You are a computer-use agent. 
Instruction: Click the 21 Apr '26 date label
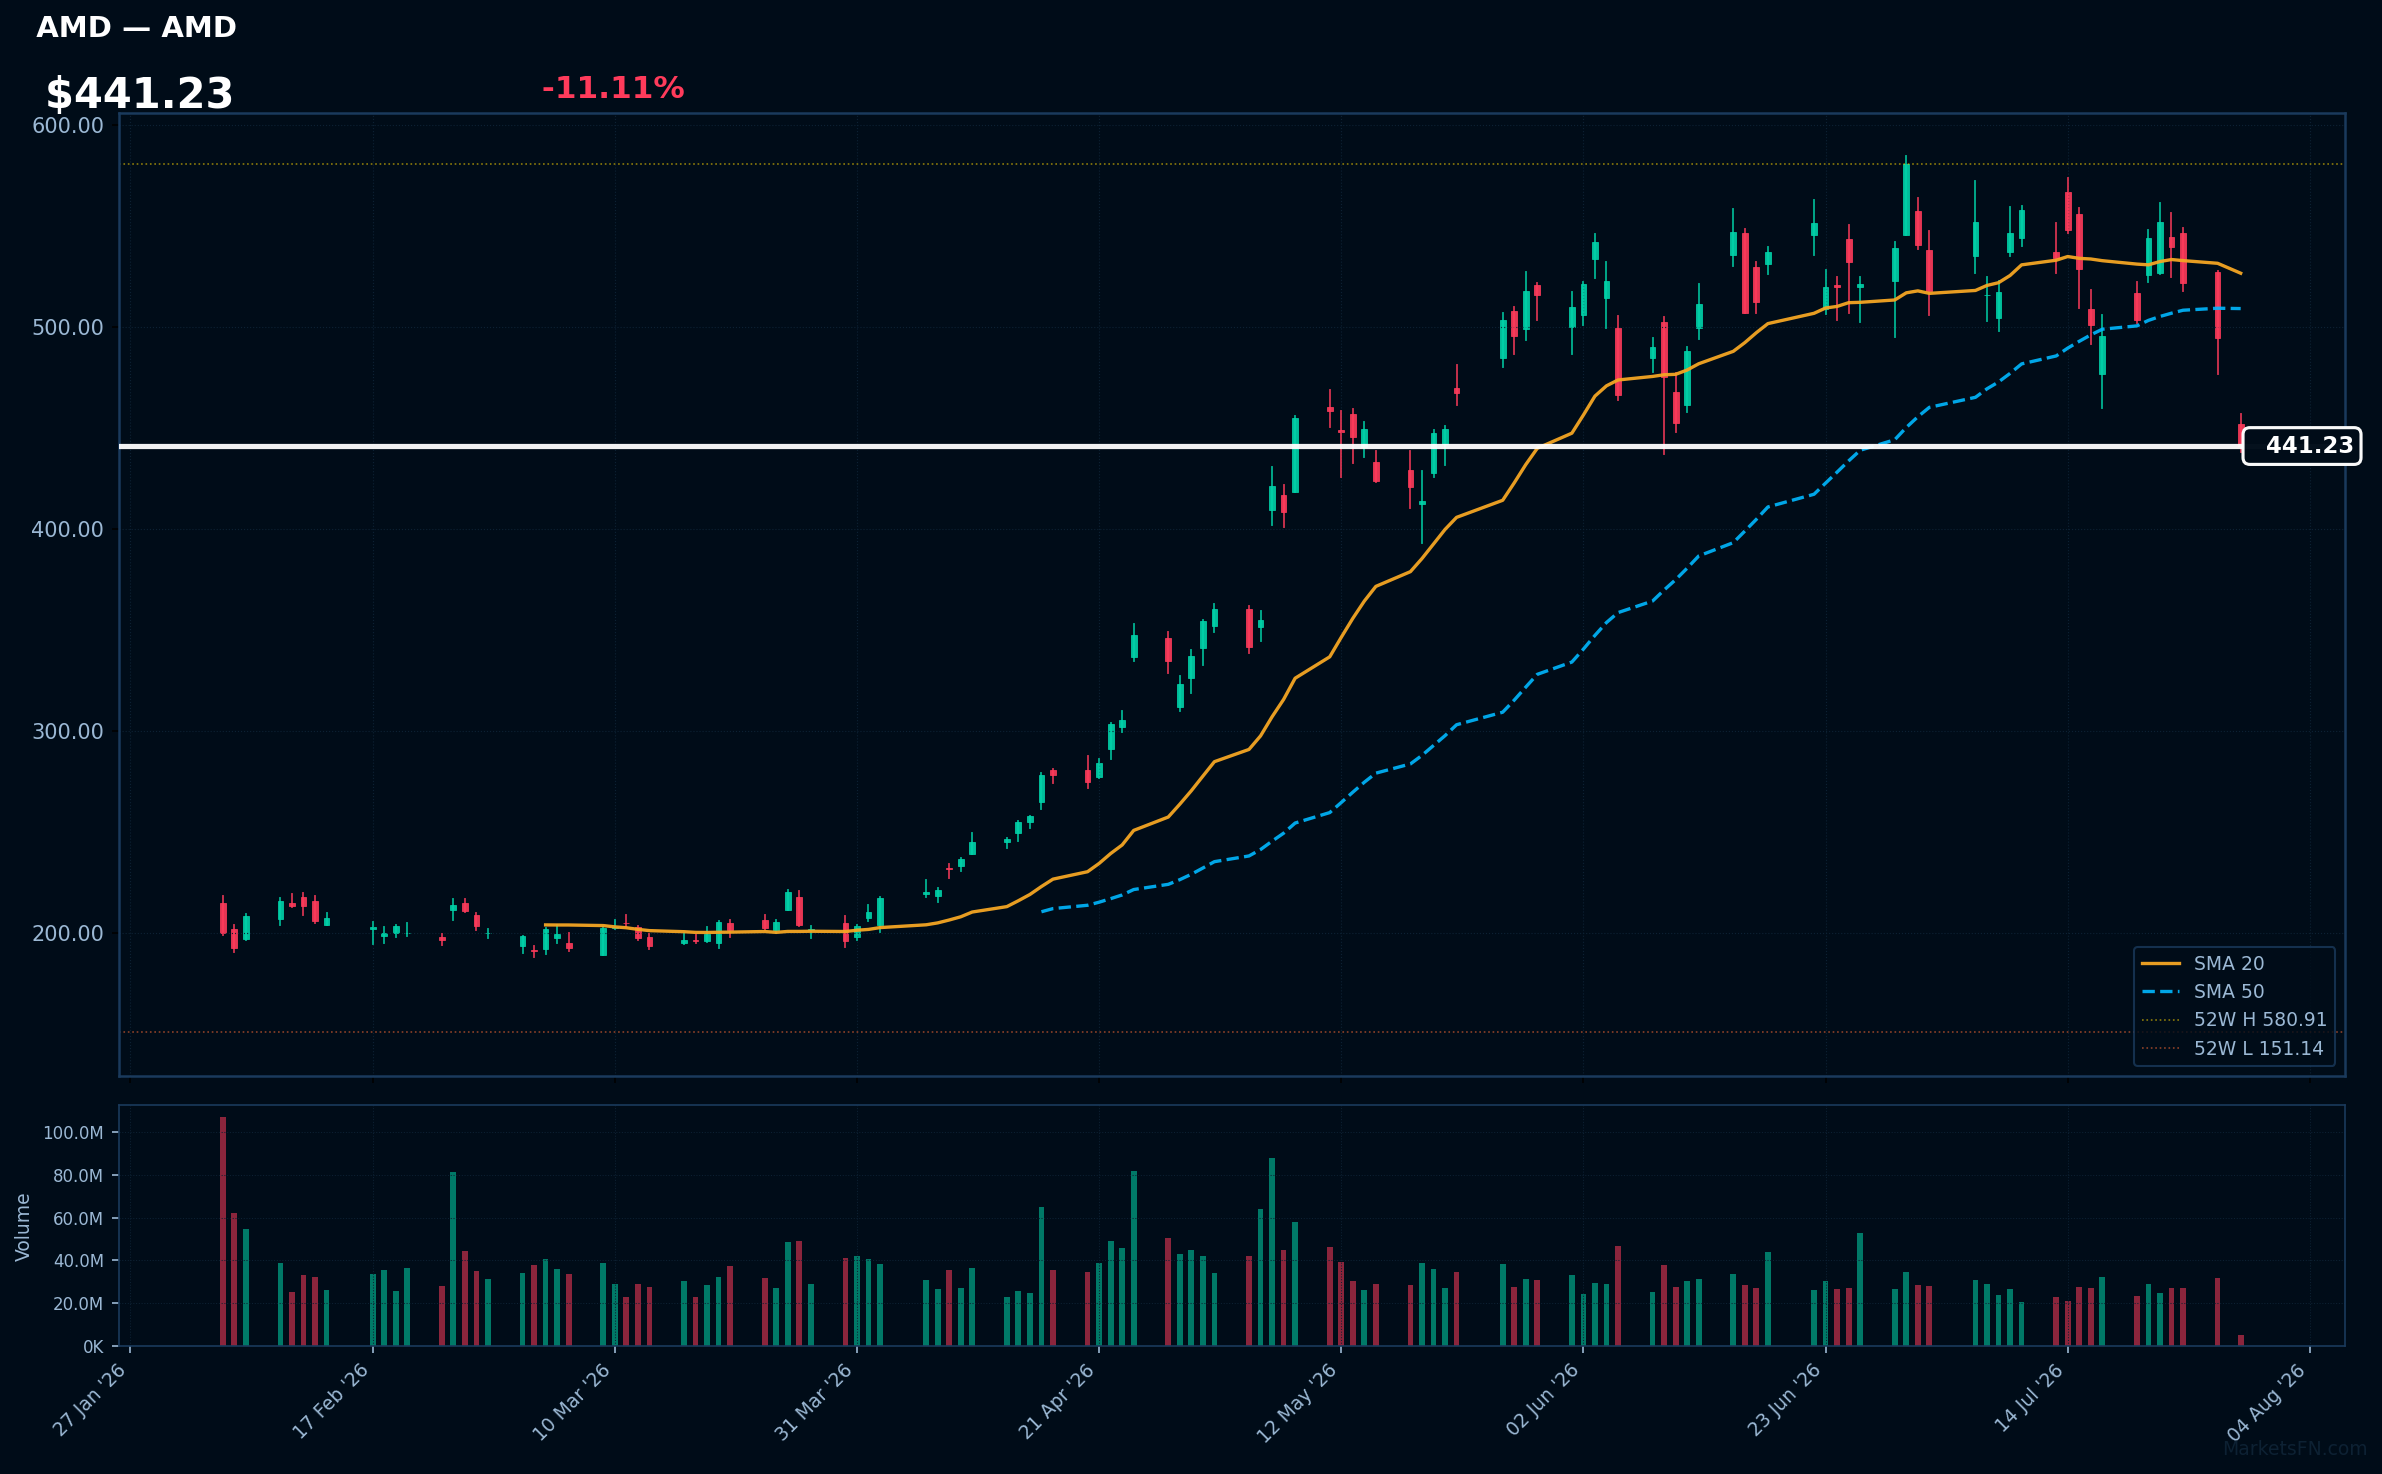tap(1057, 1401)
